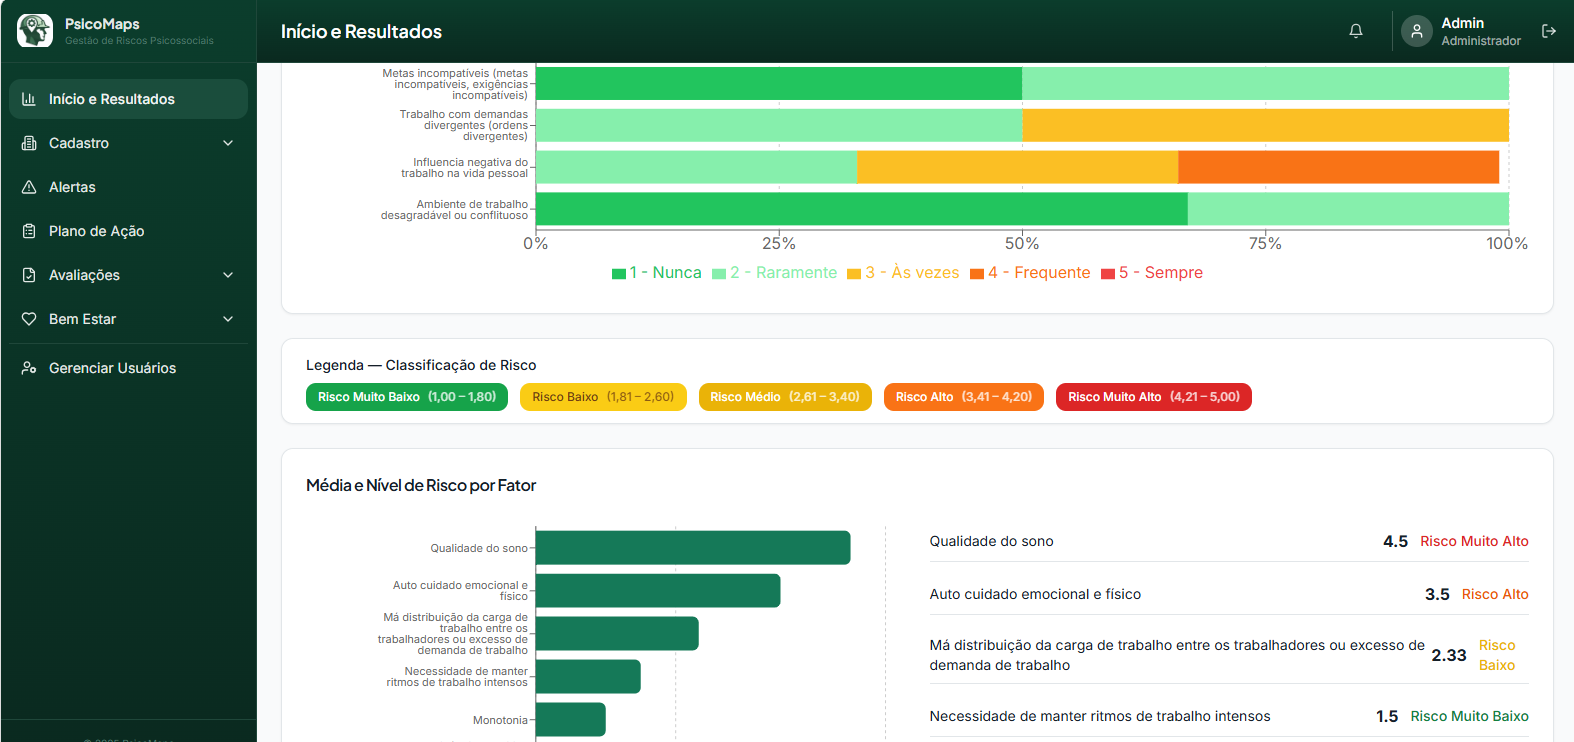Expand the Bem Estar submenu chevron
This screenshot has height=742, width=1574.
click(x=228, y=319)
